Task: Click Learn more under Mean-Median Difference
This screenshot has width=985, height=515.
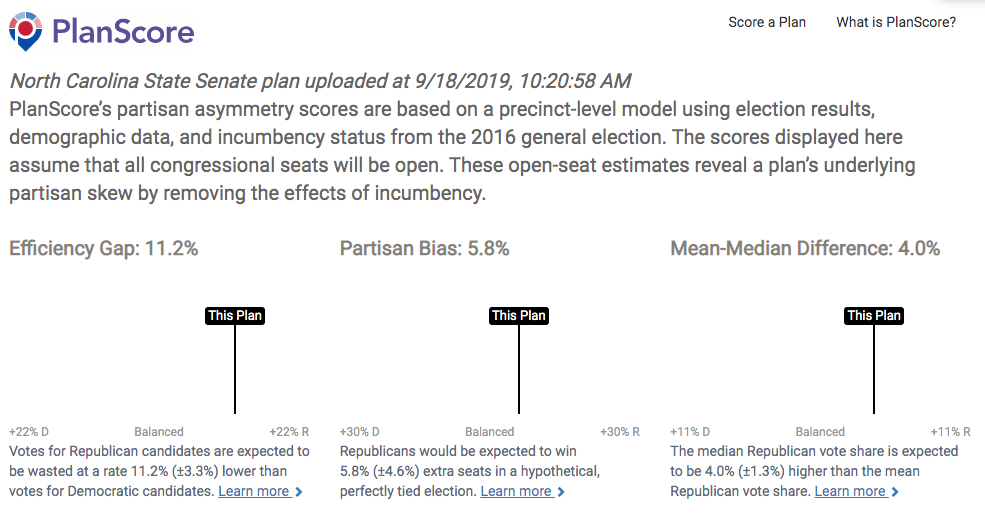Action: pos(850,491)
